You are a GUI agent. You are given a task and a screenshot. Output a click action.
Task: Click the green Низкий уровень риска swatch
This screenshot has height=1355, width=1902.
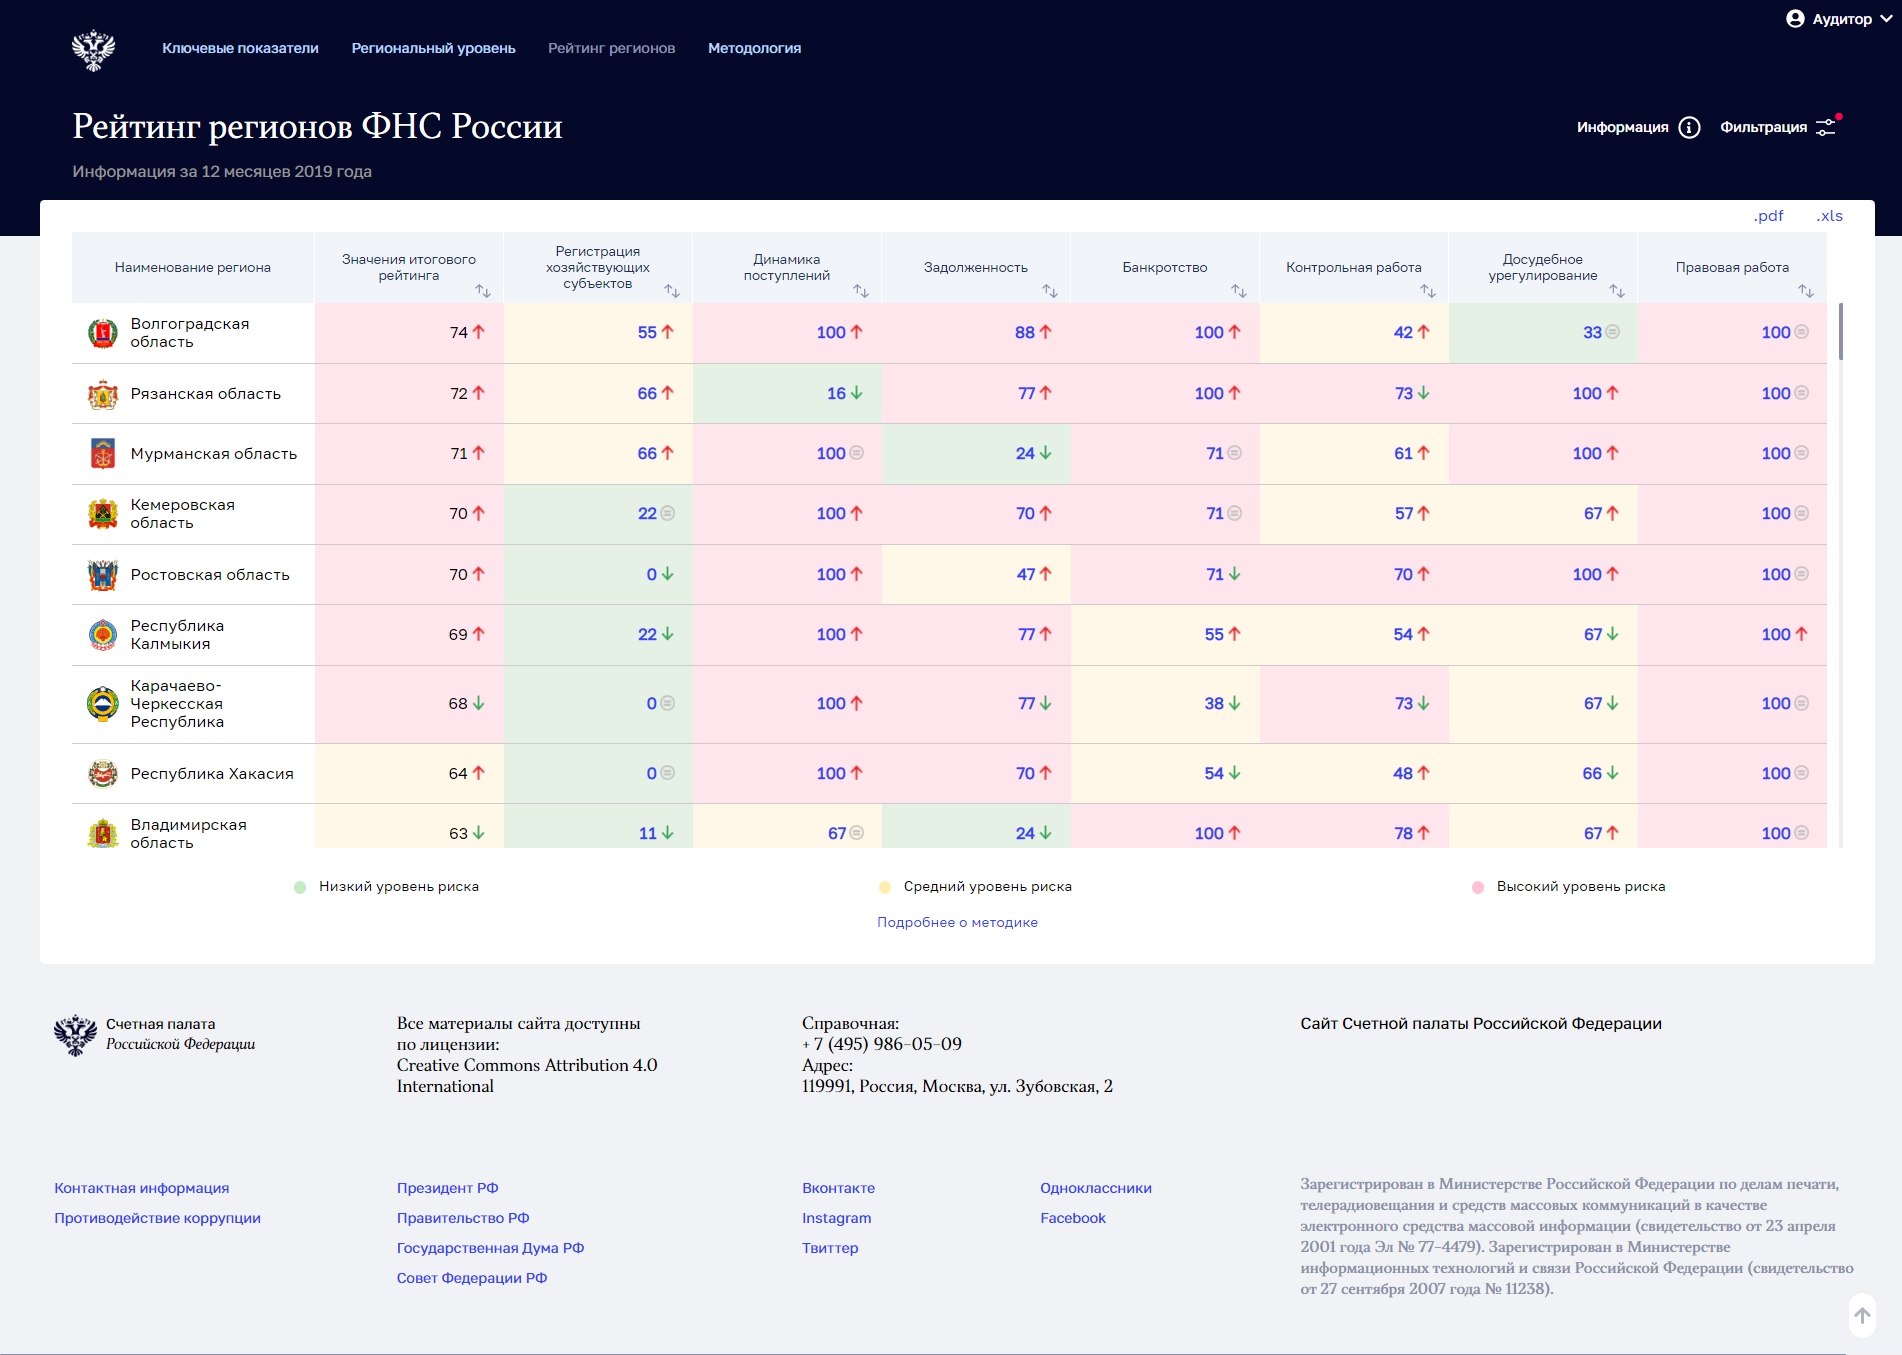click(x=300, y=887)
